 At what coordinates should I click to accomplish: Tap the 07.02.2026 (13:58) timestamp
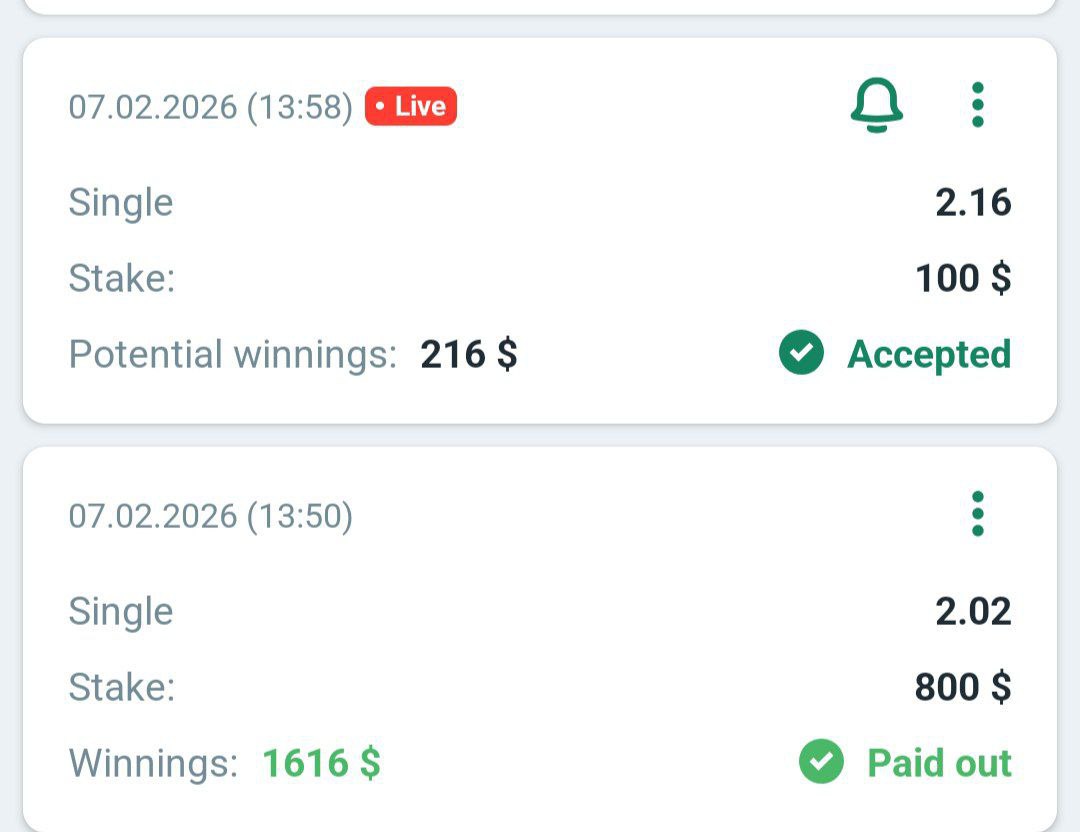[210, 107]
